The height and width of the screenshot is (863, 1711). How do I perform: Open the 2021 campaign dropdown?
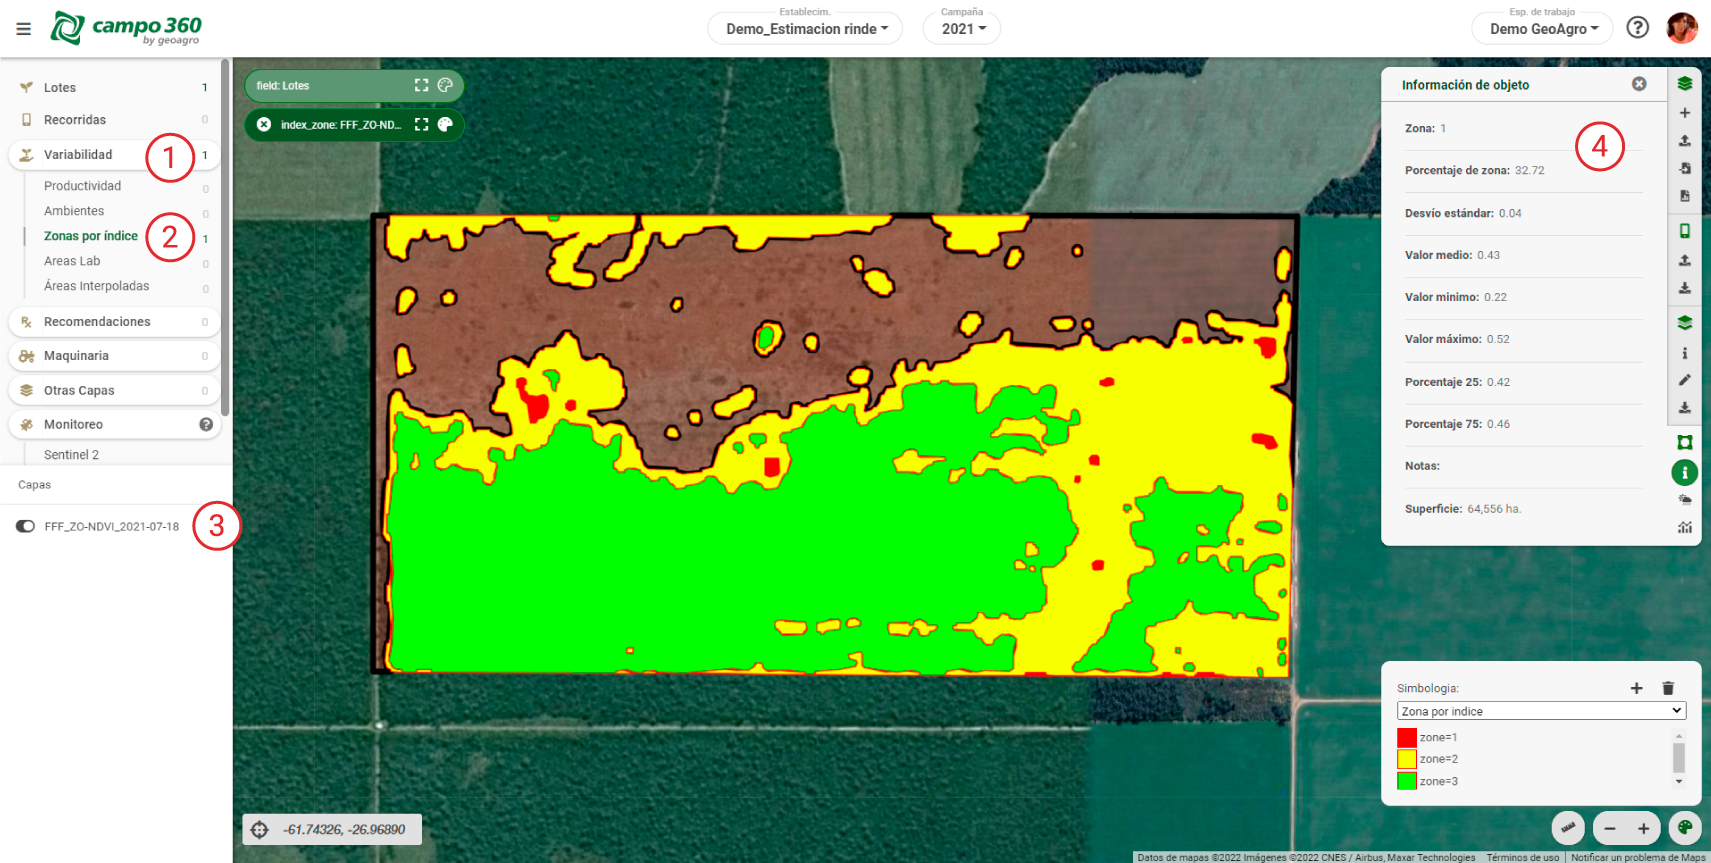pyautogui.click(x=962, y=29)
